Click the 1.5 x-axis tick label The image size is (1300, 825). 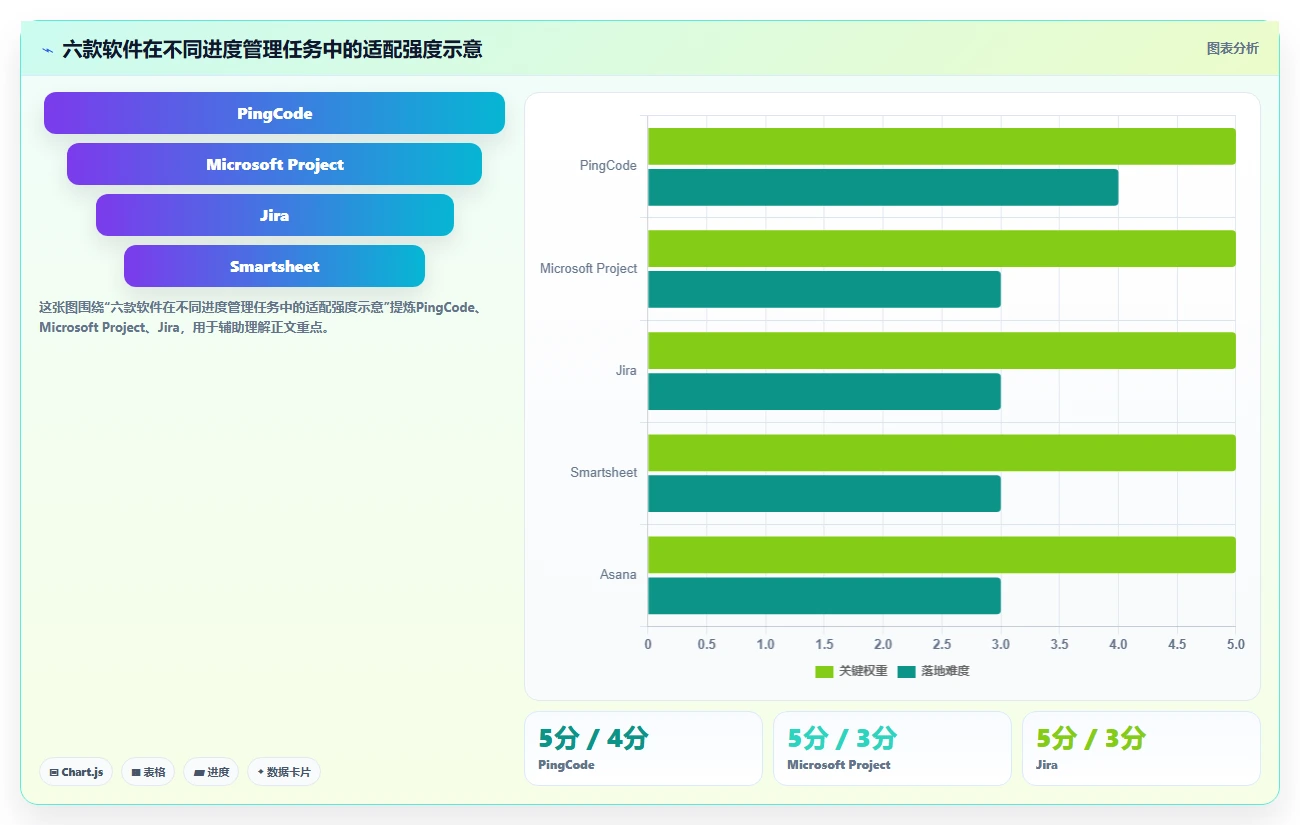click(x=824, y=644)
